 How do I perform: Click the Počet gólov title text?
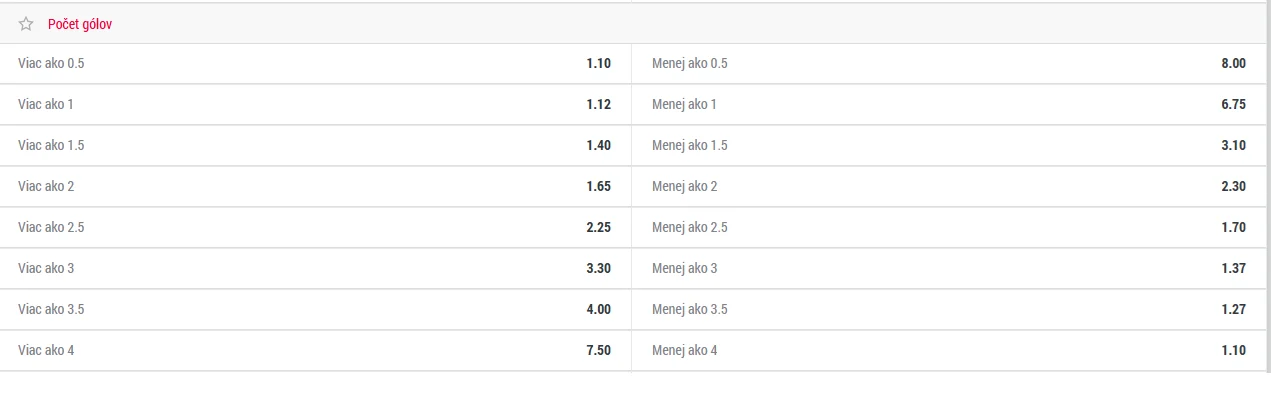80,24
